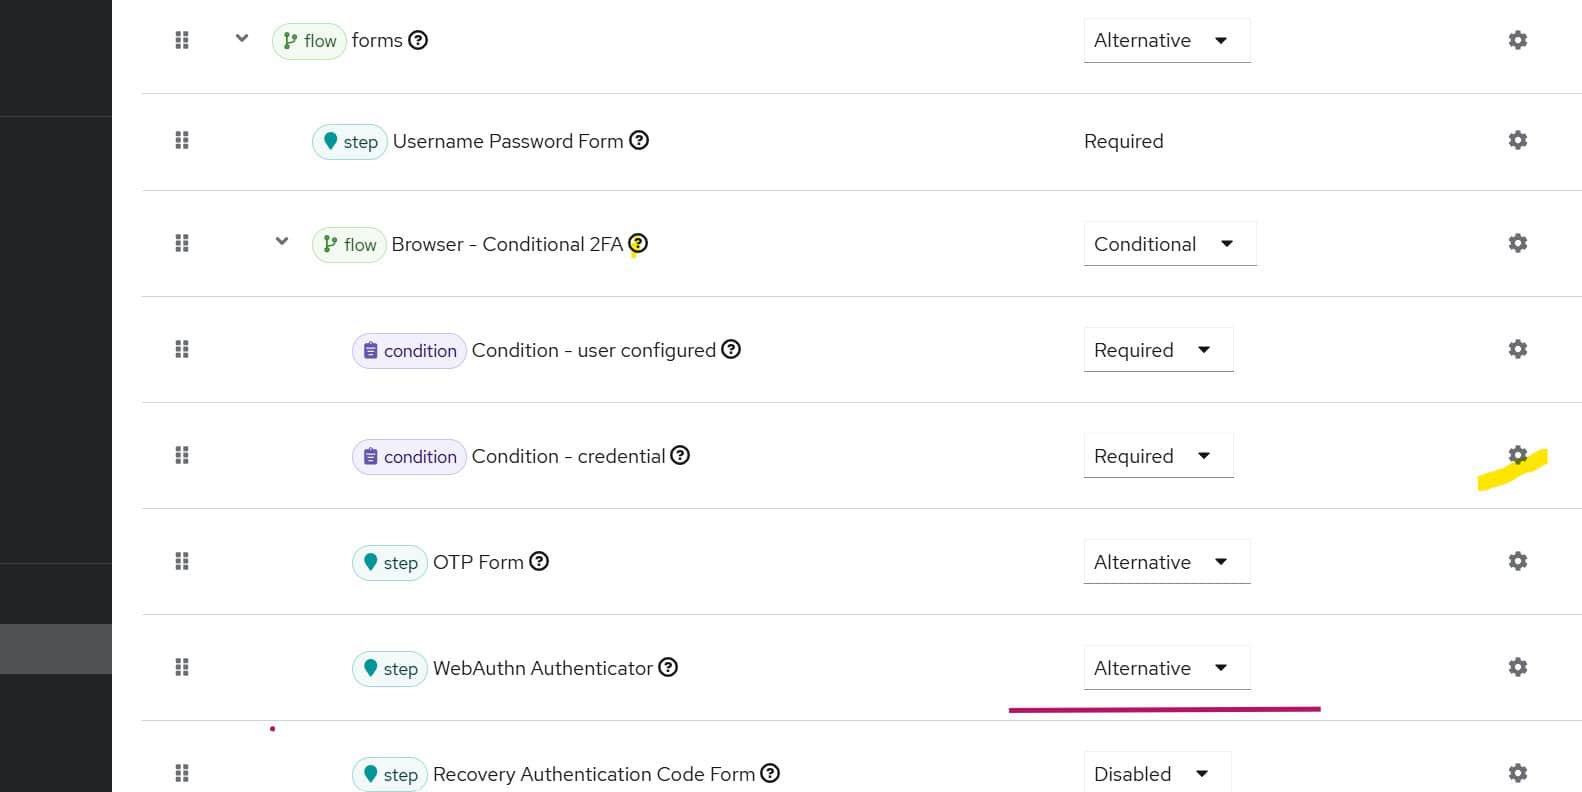Open the Disabled dropdown for Recovery Authentication Code
Image resolution: width=1582 pixels, height=792 pixels.
(1156, 773)
